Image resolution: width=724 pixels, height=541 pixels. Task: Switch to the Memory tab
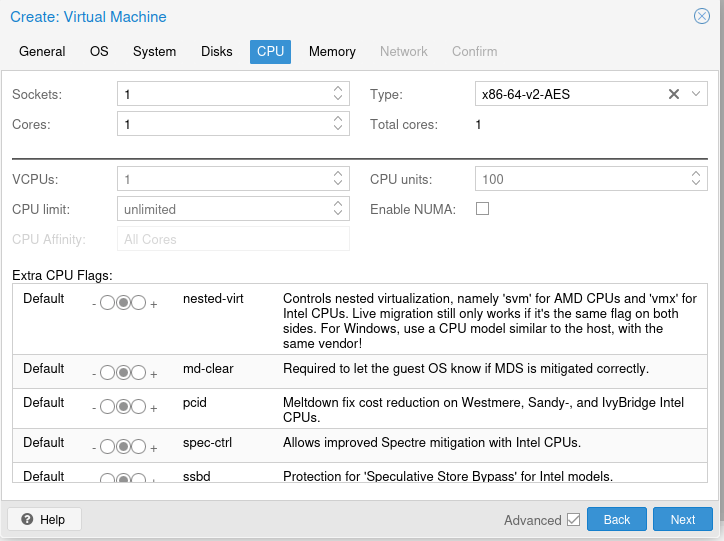coord(332,51)
